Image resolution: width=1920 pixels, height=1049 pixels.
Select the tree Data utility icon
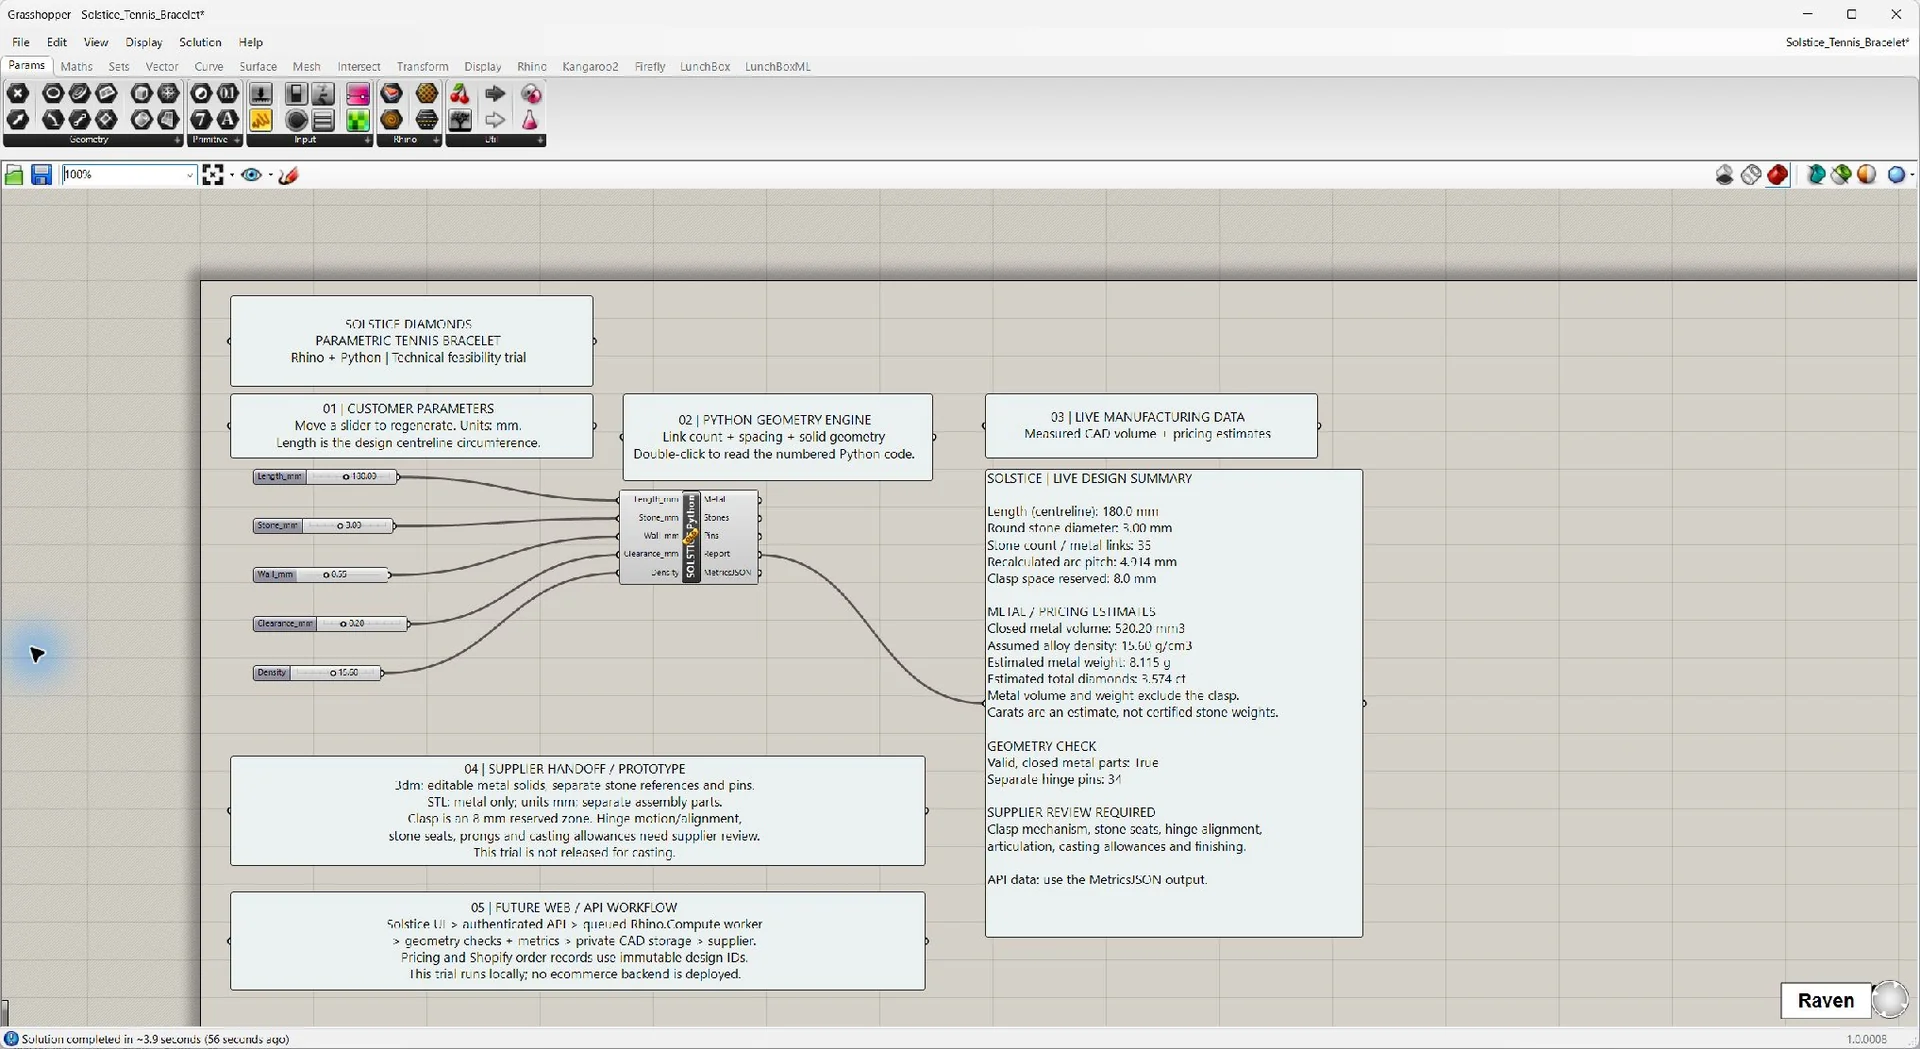point(459,119)
